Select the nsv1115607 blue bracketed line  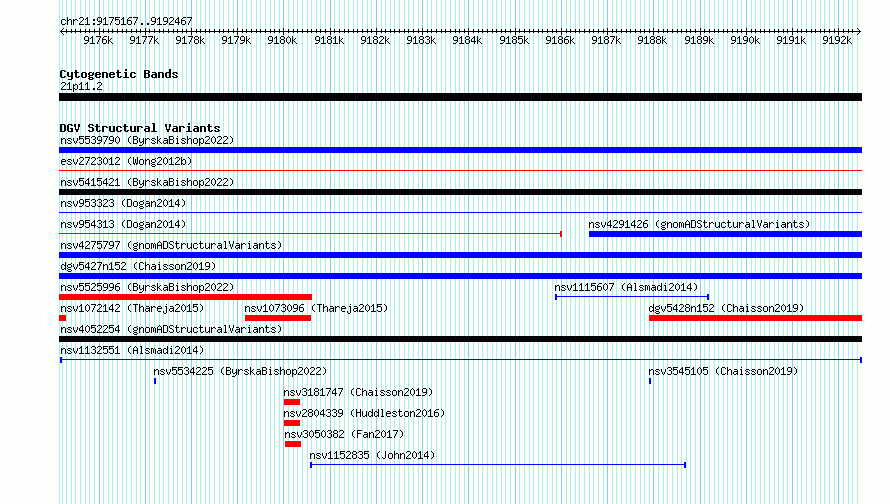[632, 297]
